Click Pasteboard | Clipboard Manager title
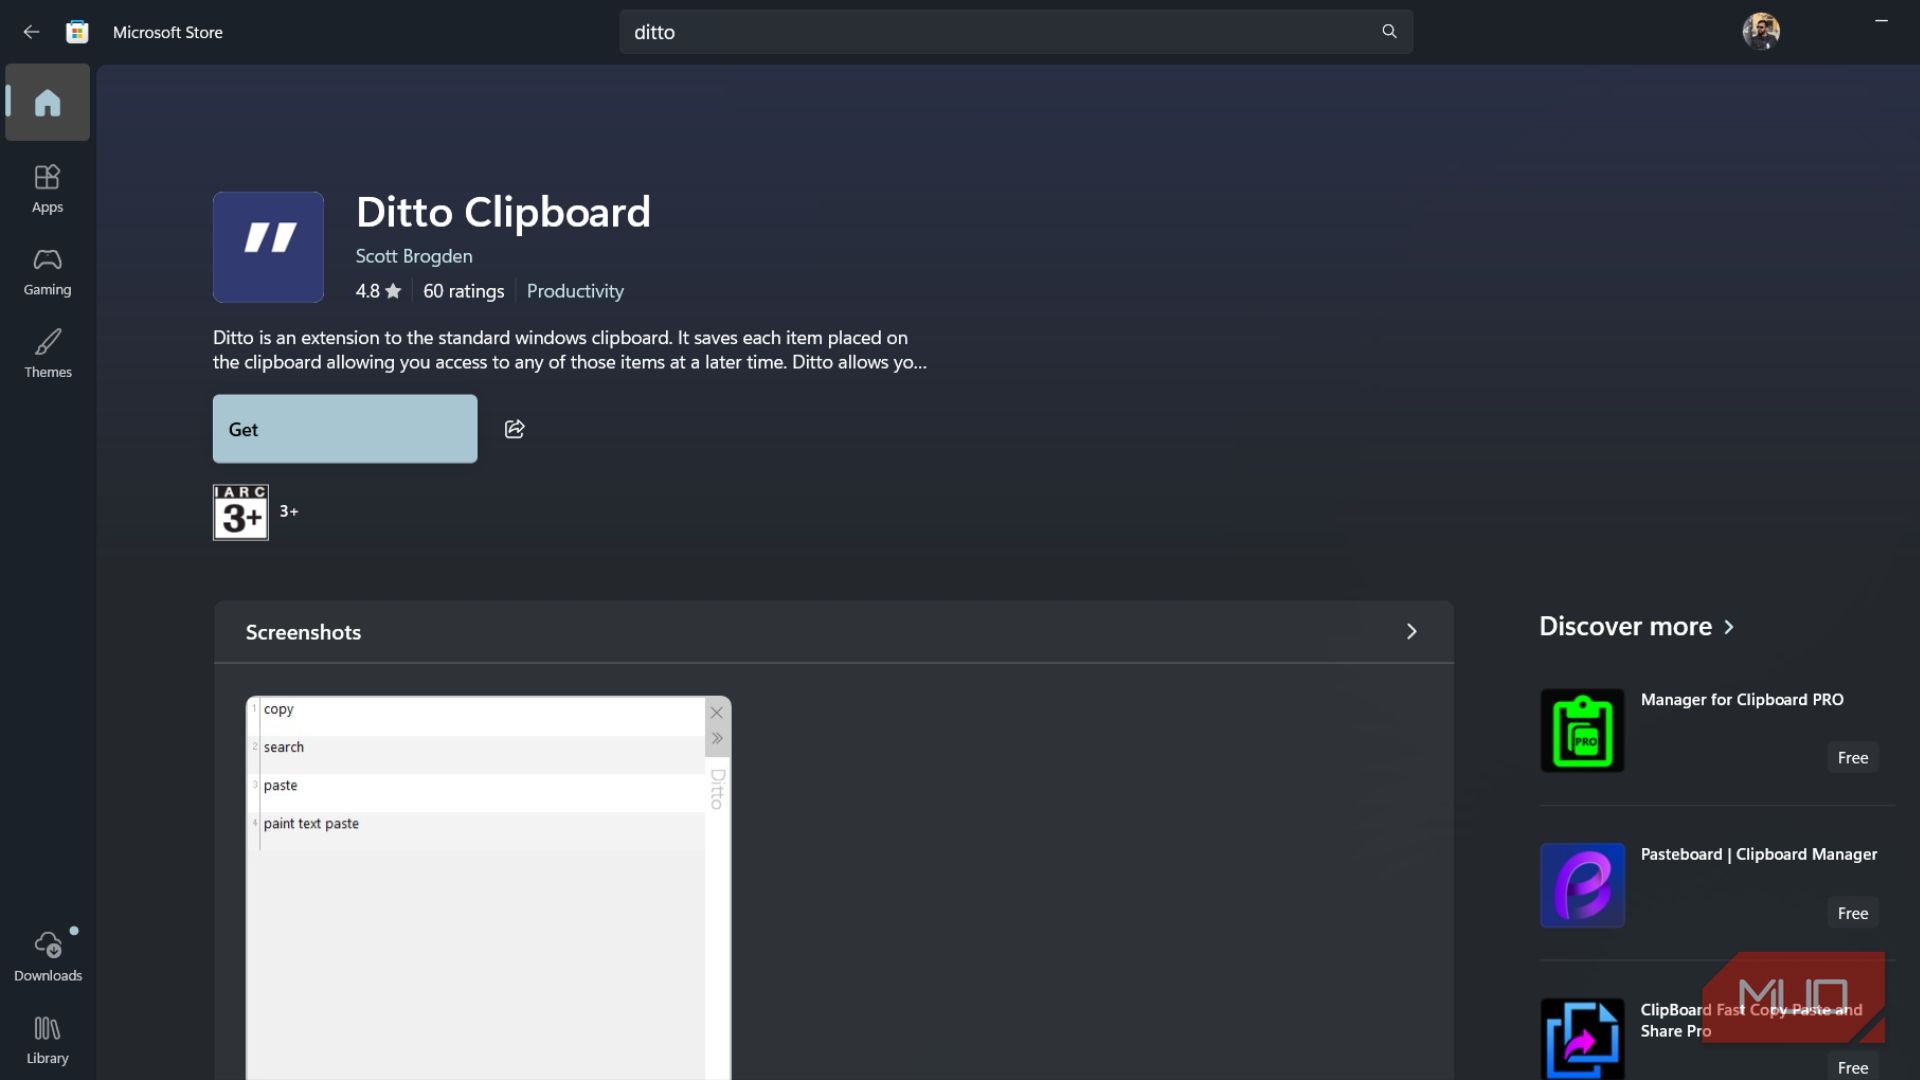 click(1759, 854)
